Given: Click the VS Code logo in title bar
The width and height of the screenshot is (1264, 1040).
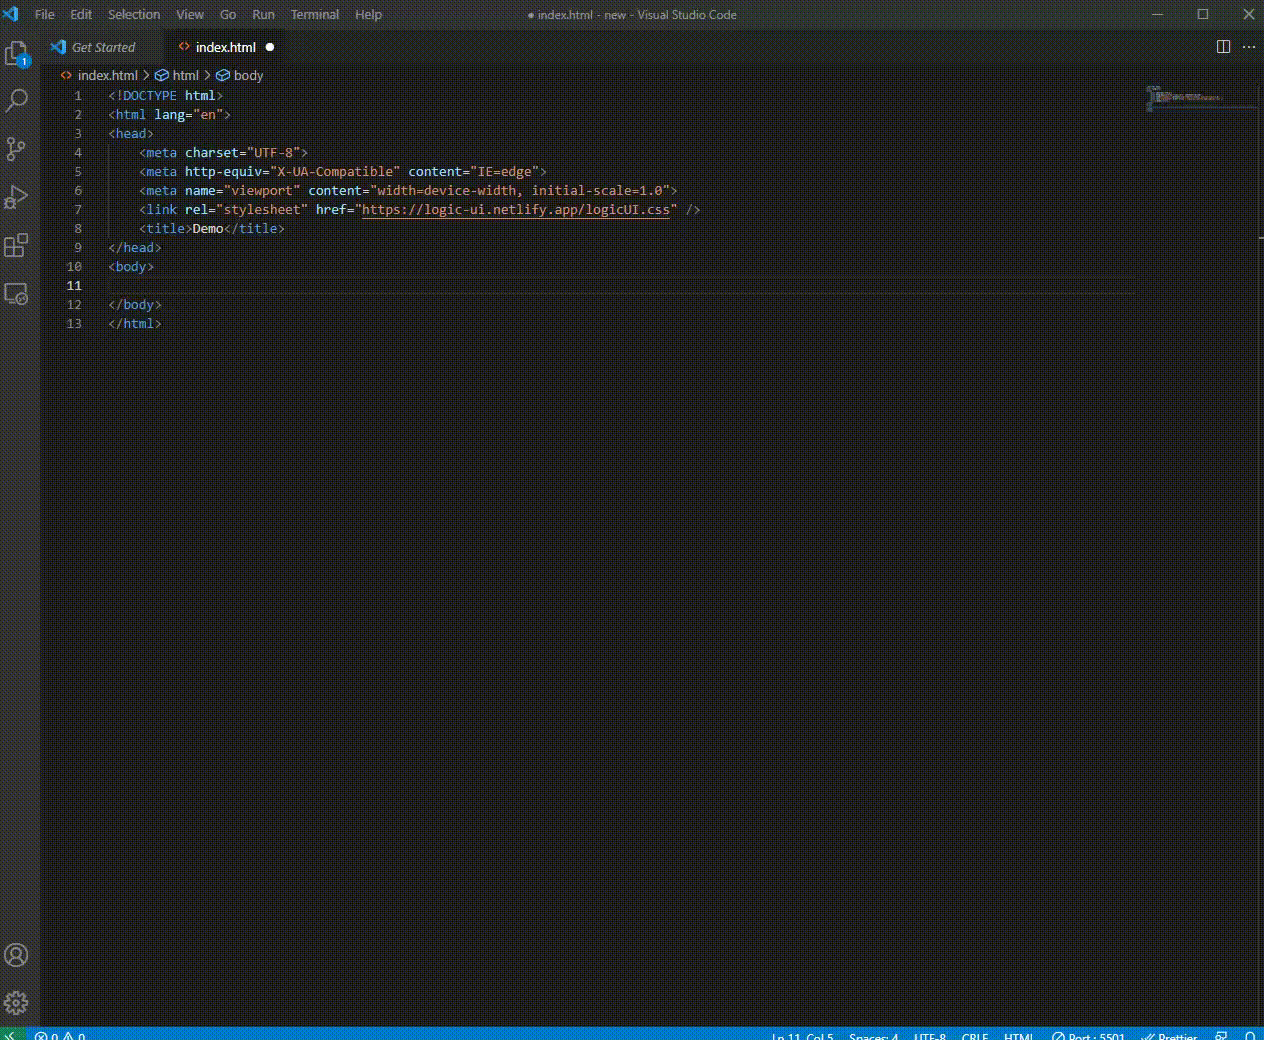Looking at the screenshot, I should 11,14.
